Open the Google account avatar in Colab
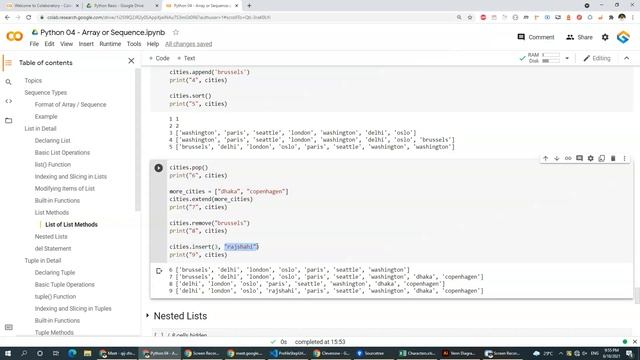Screen dimensions: 640x360 (623, 37)
